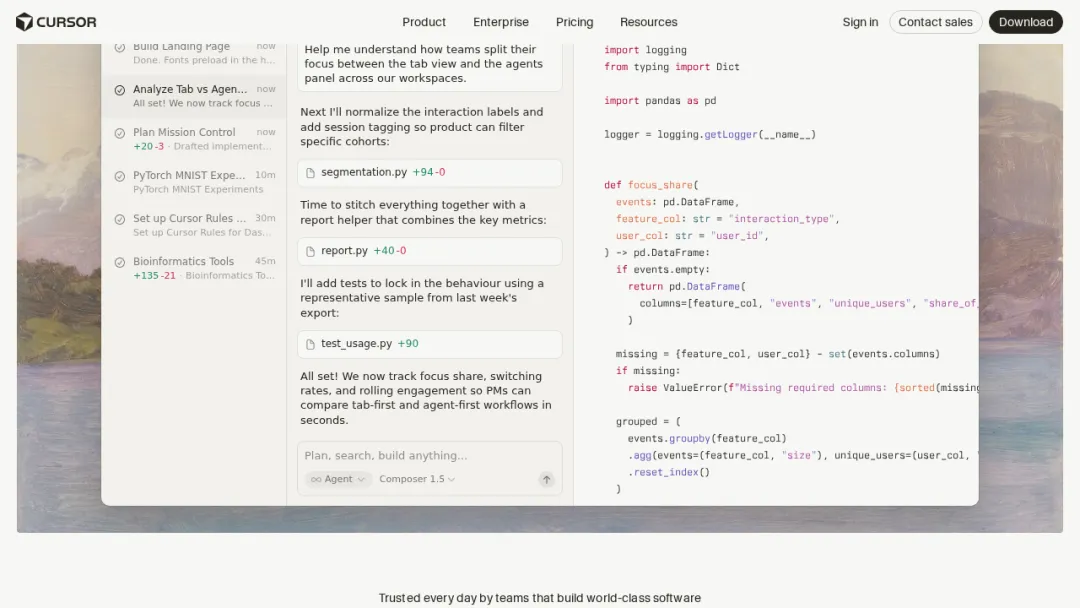This screenshot has height=608, width=1080.
Task: Click the Contact sales button
Action: 935,22
